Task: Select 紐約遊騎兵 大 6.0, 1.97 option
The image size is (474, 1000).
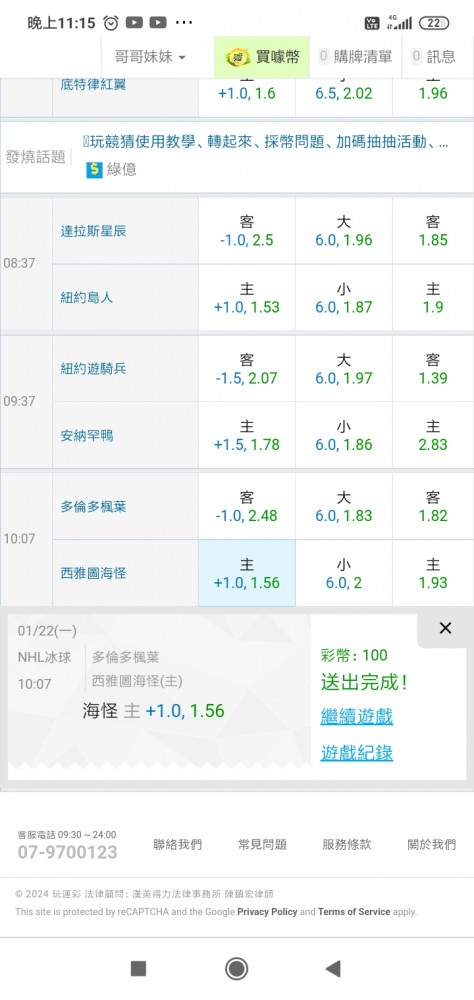Action: coord(344,369)
